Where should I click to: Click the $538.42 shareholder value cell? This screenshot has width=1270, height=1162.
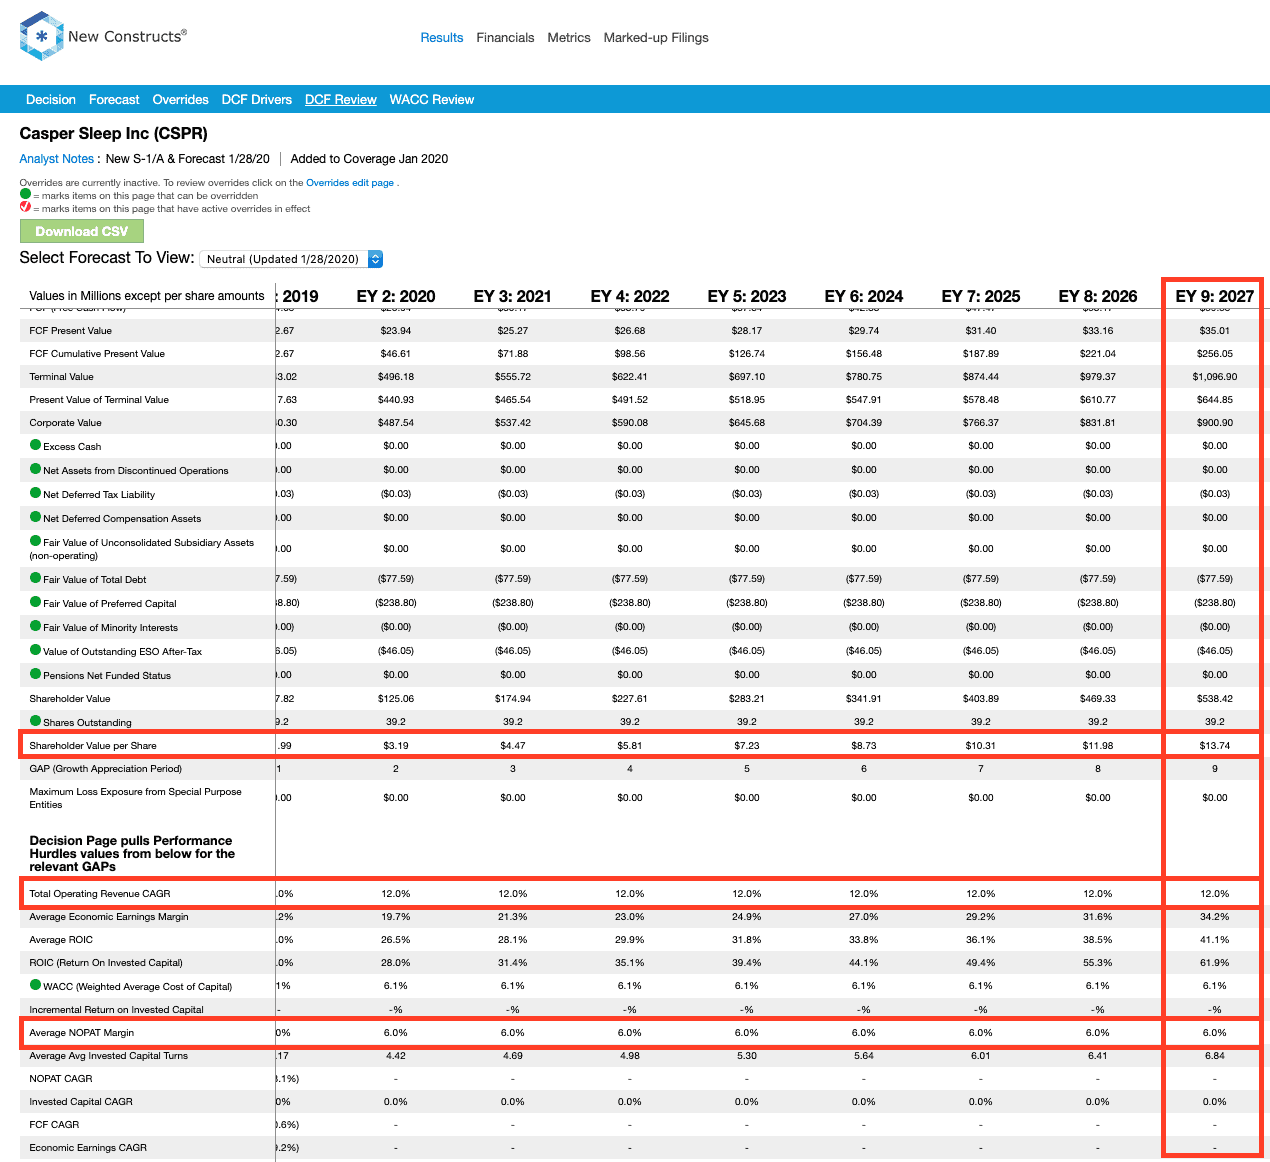(1215, 698)
